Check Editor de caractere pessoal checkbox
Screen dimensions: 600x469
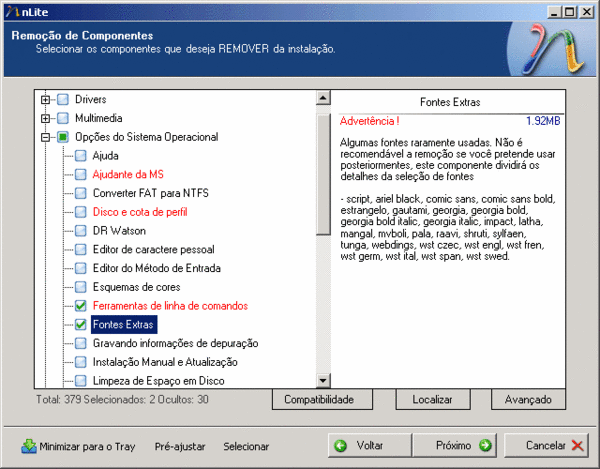tap(80, 249)
